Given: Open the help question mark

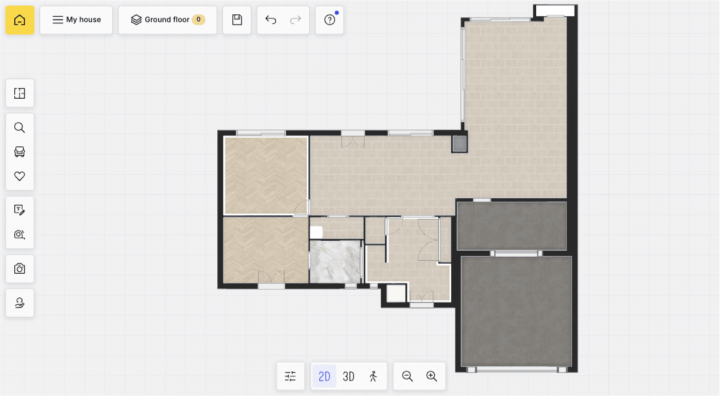Looking at the screenshot, I should pos(330,20).
